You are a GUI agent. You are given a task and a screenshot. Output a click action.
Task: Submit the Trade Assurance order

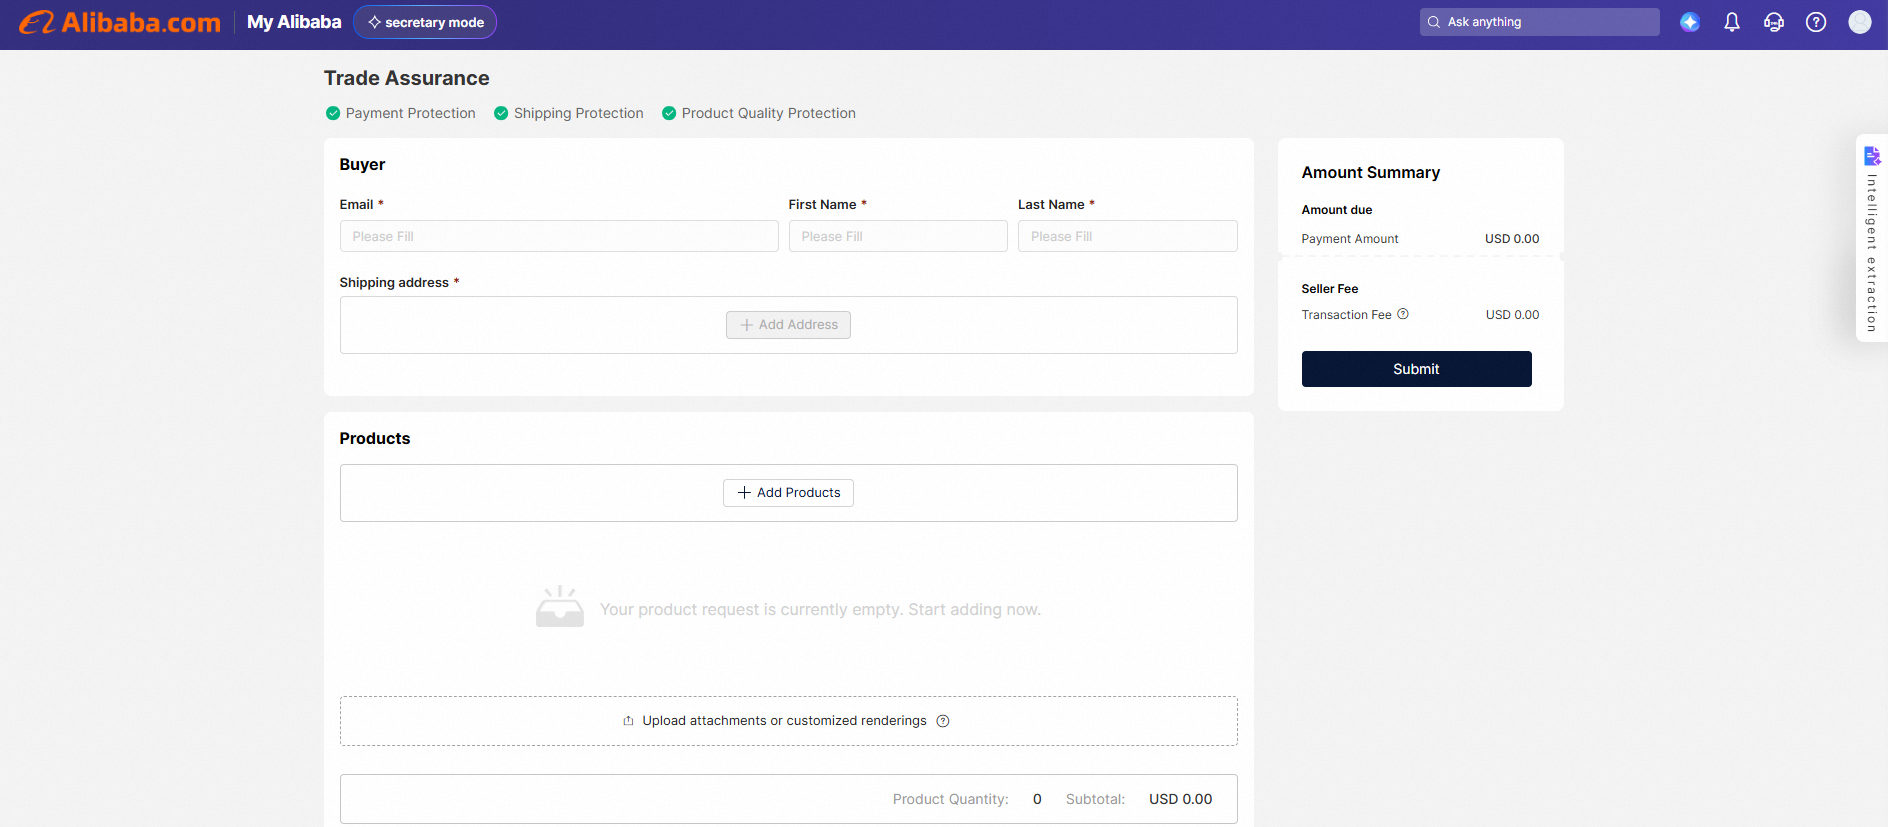point(1416,369)
